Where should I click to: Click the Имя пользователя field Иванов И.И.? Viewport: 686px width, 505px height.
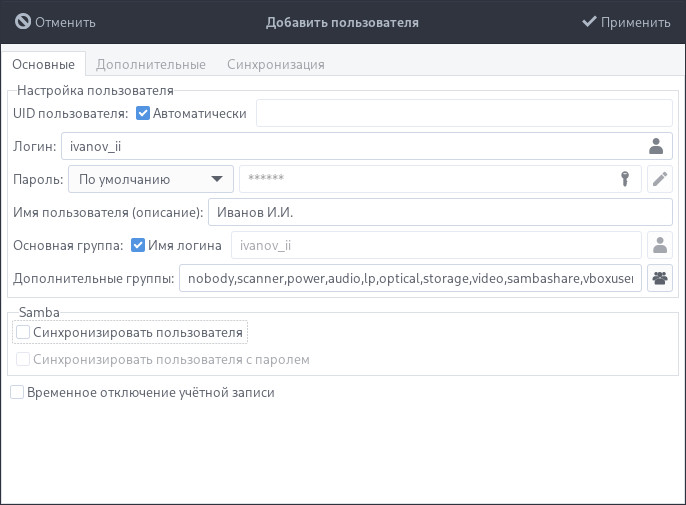point(440,212)
